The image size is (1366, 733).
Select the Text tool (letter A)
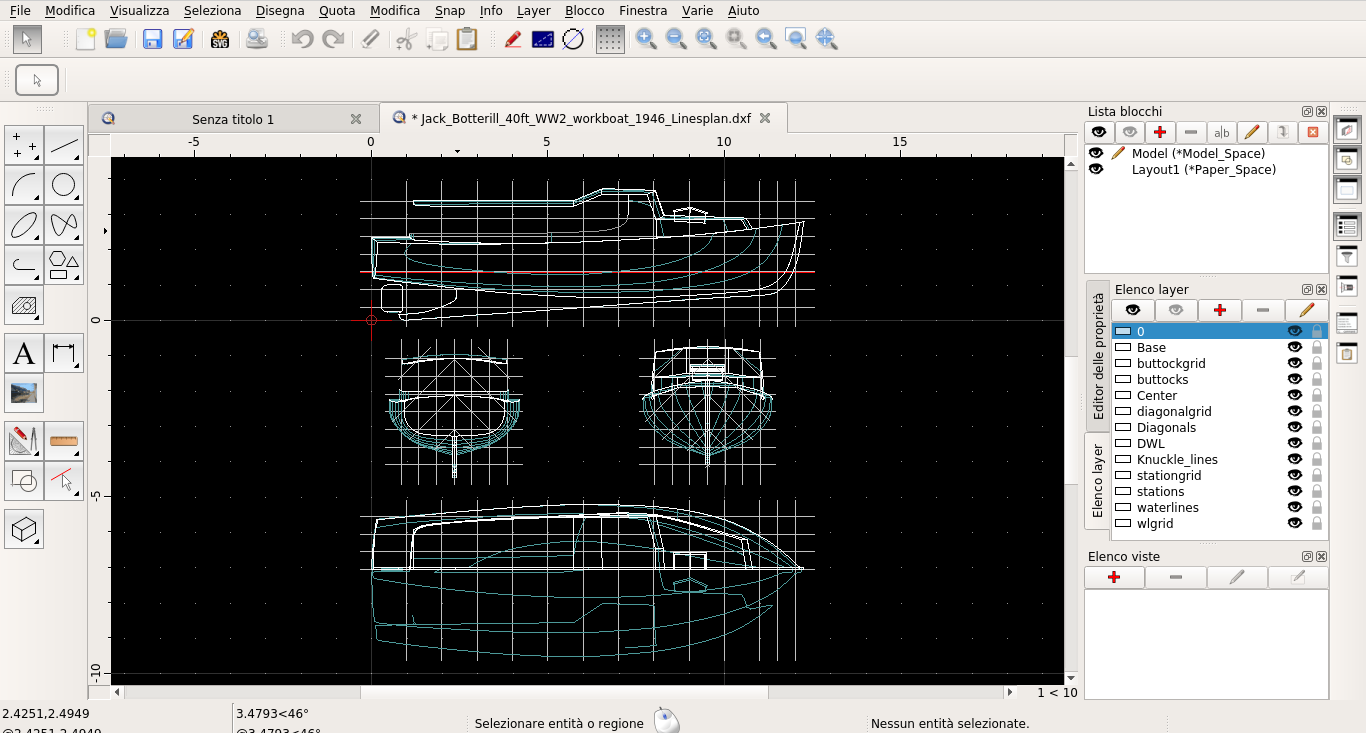point(24,353)
